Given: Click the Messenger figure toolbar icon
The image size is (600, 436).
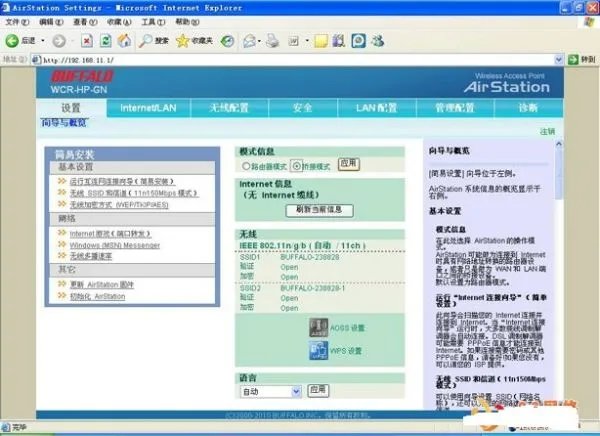Looking at the screenshot, I should point(378,41).
